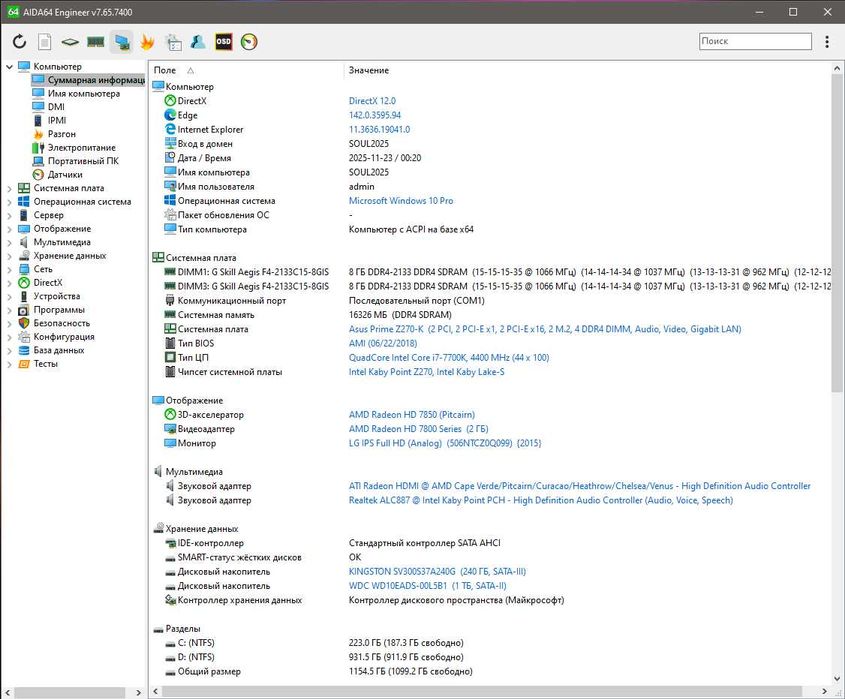Open the Report toolbar icon

[45, 41]
